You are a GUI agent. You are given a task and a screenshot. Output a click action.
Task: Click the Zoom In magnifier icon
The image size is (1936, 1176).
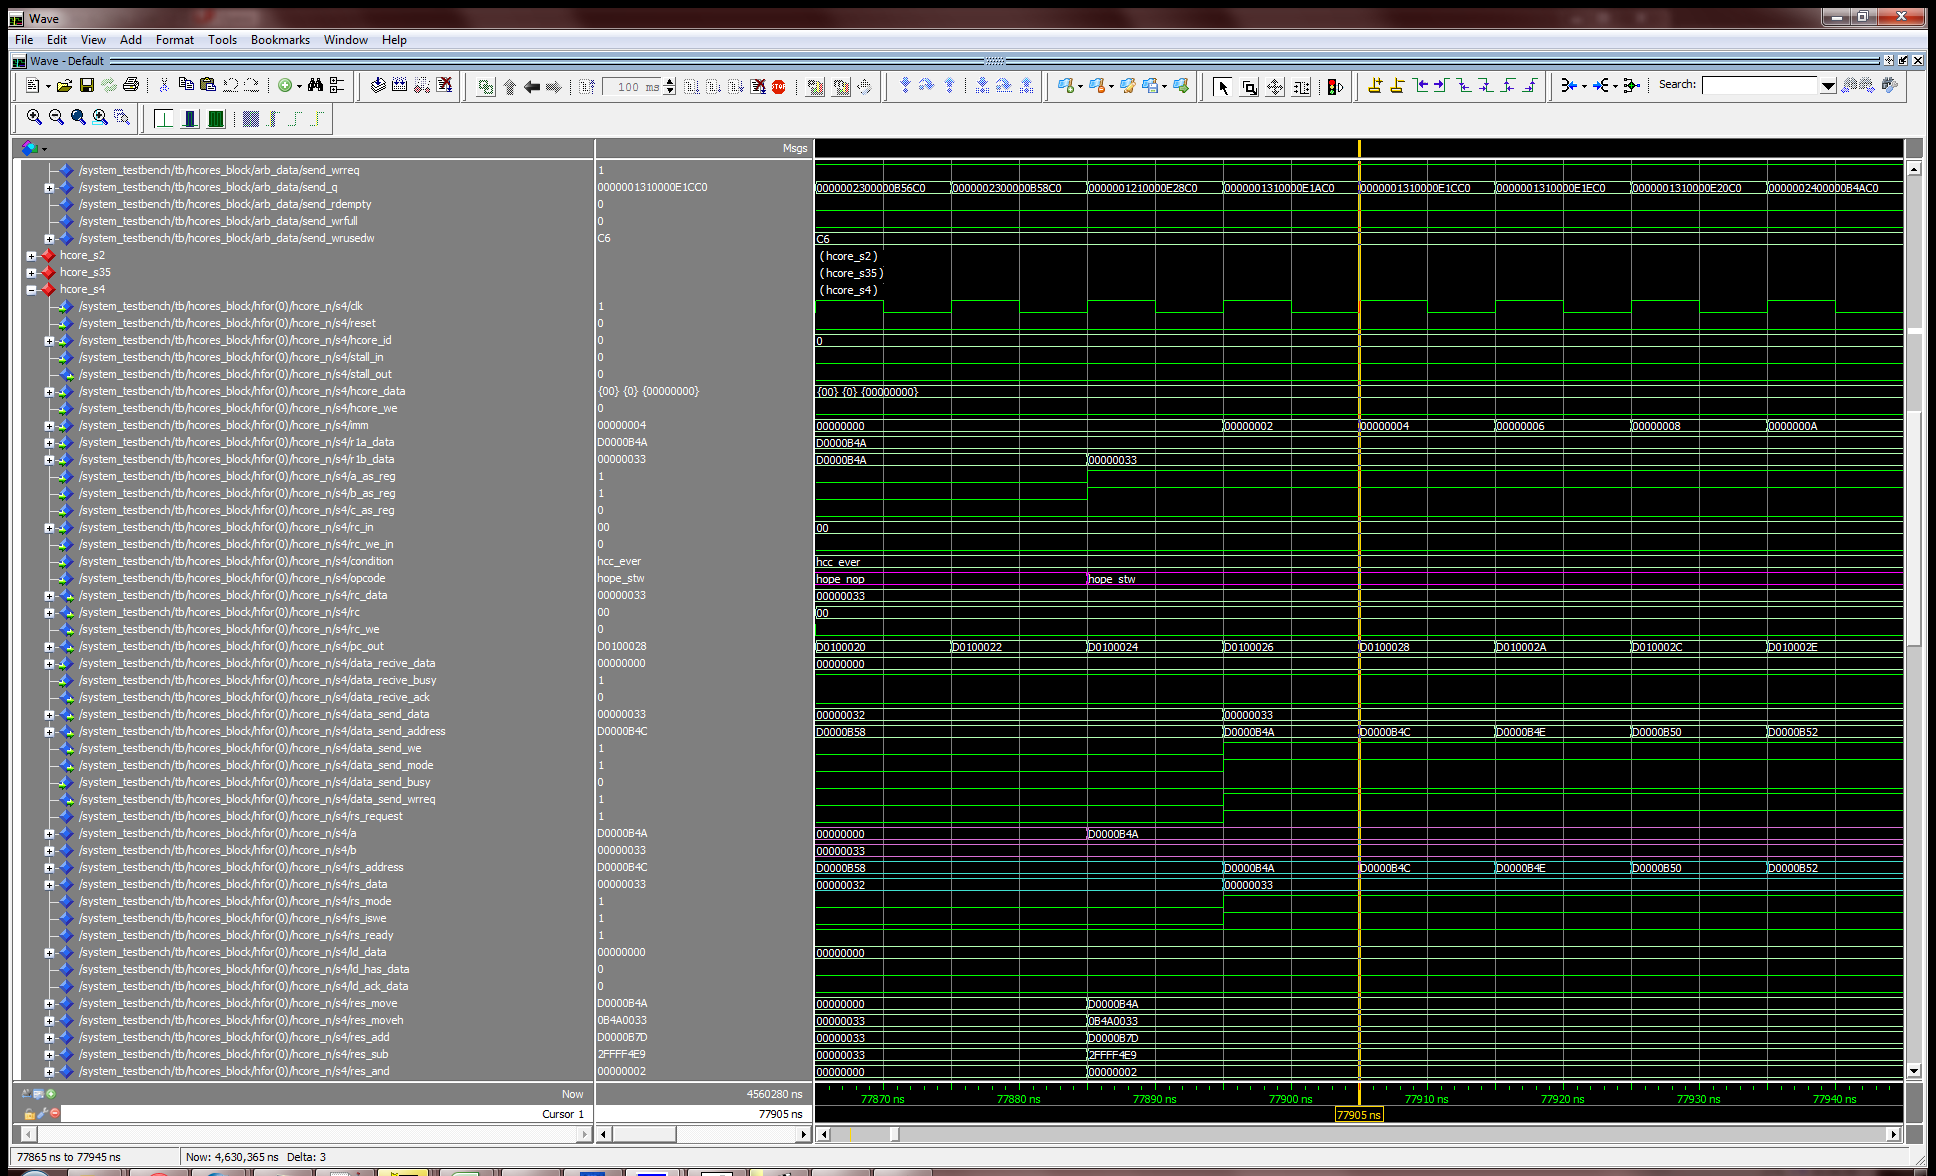pyautogui.click(x=34, y=118)
